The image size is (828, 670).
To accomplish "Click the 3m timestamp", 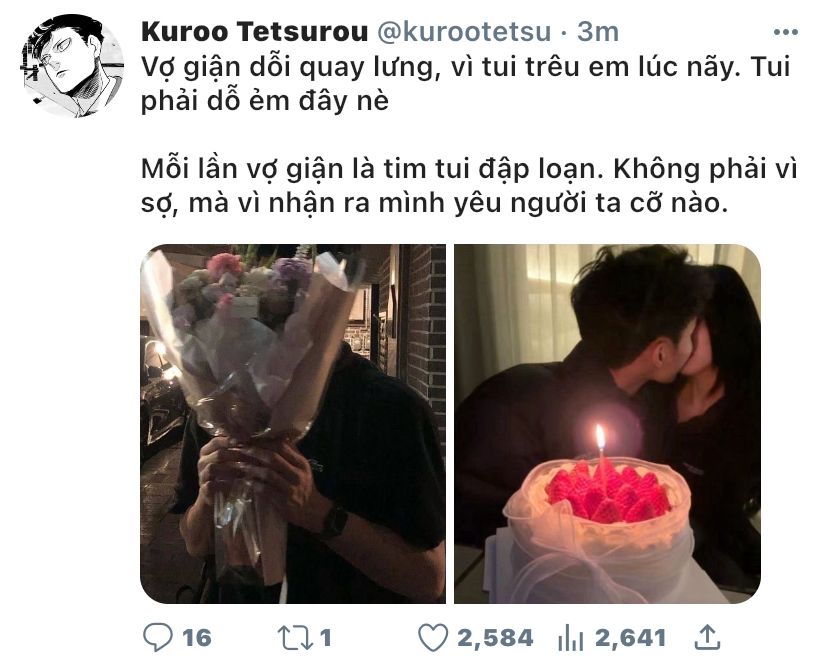I will 597,32.
